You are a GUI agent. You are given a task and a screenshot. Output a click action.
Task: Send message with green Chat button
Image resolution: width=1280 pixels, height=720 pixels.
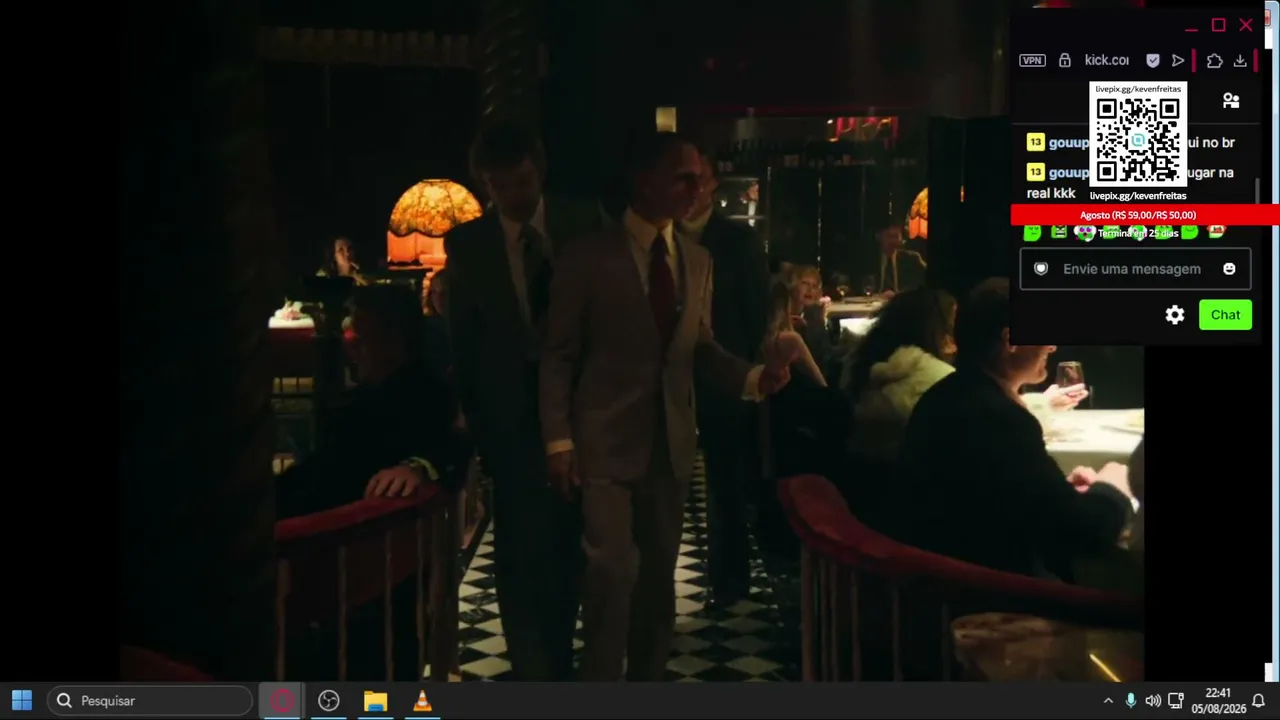pyautogui.click(x=1225, y=315)
